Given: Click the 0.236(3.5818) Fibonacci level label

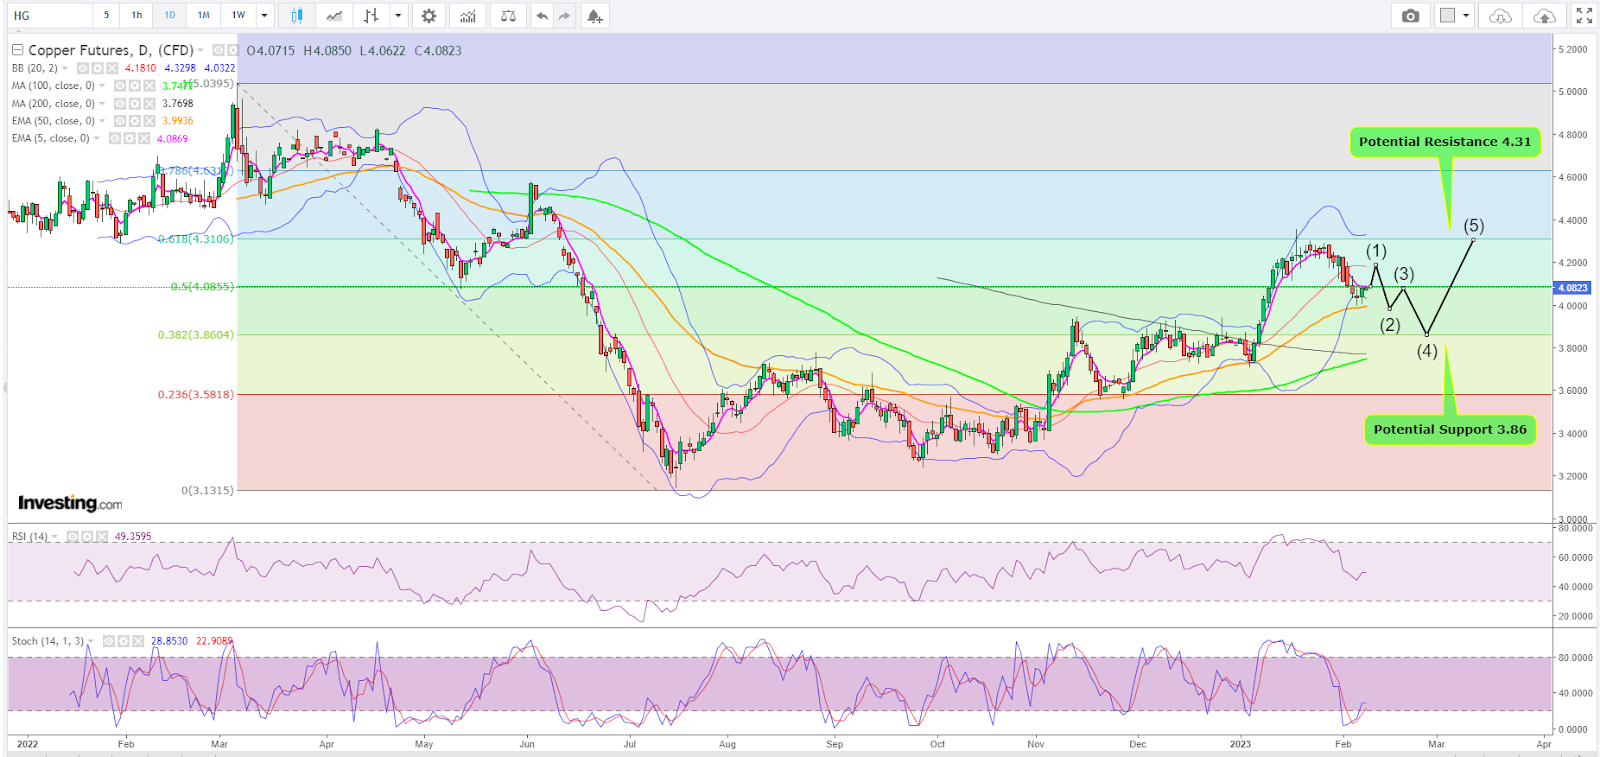Looking at the screenshot, I should click(196, 394).
